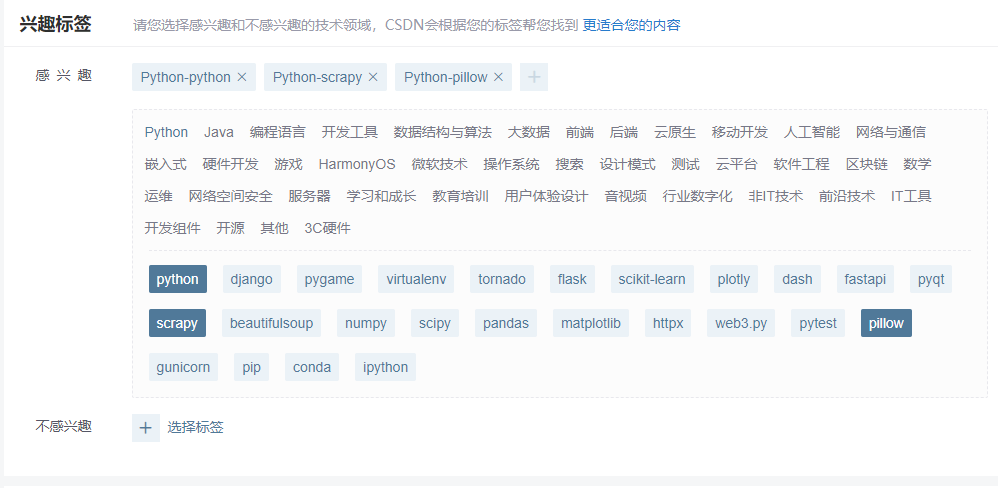Screen dimensions: 998x488
Task: Select the matplotlib tag
Action: coord(591,323)
